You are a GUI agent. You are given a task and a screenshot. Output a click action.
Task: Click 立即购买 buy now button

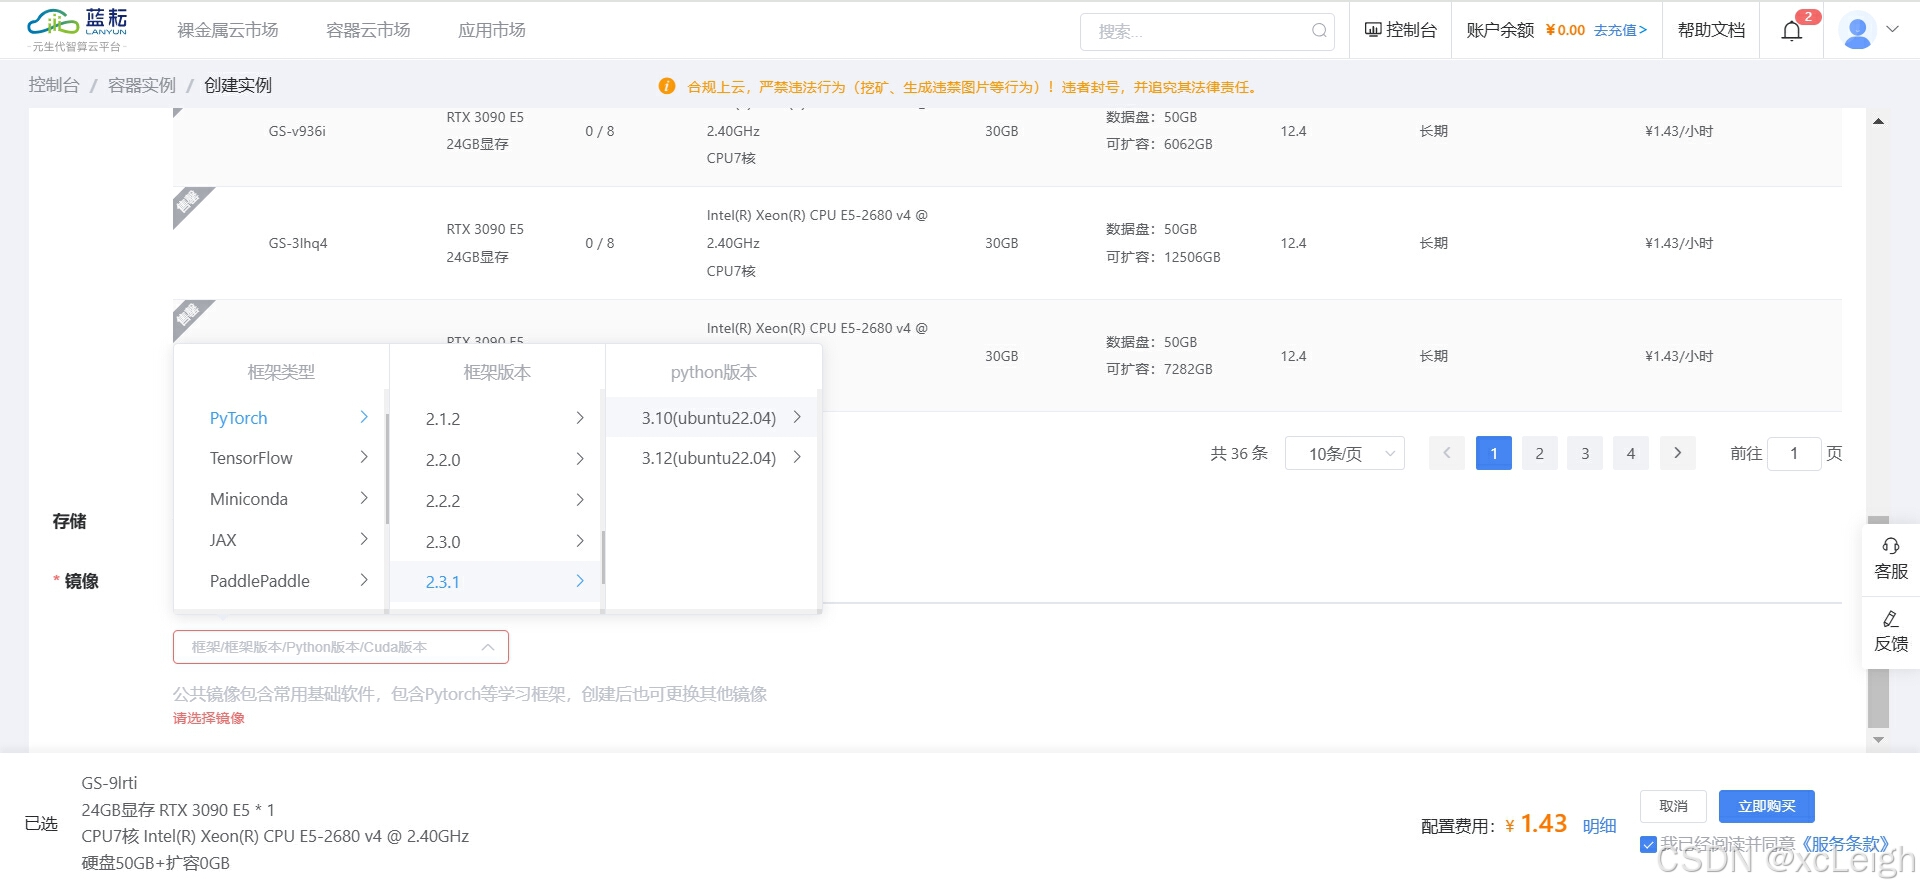1767,806
